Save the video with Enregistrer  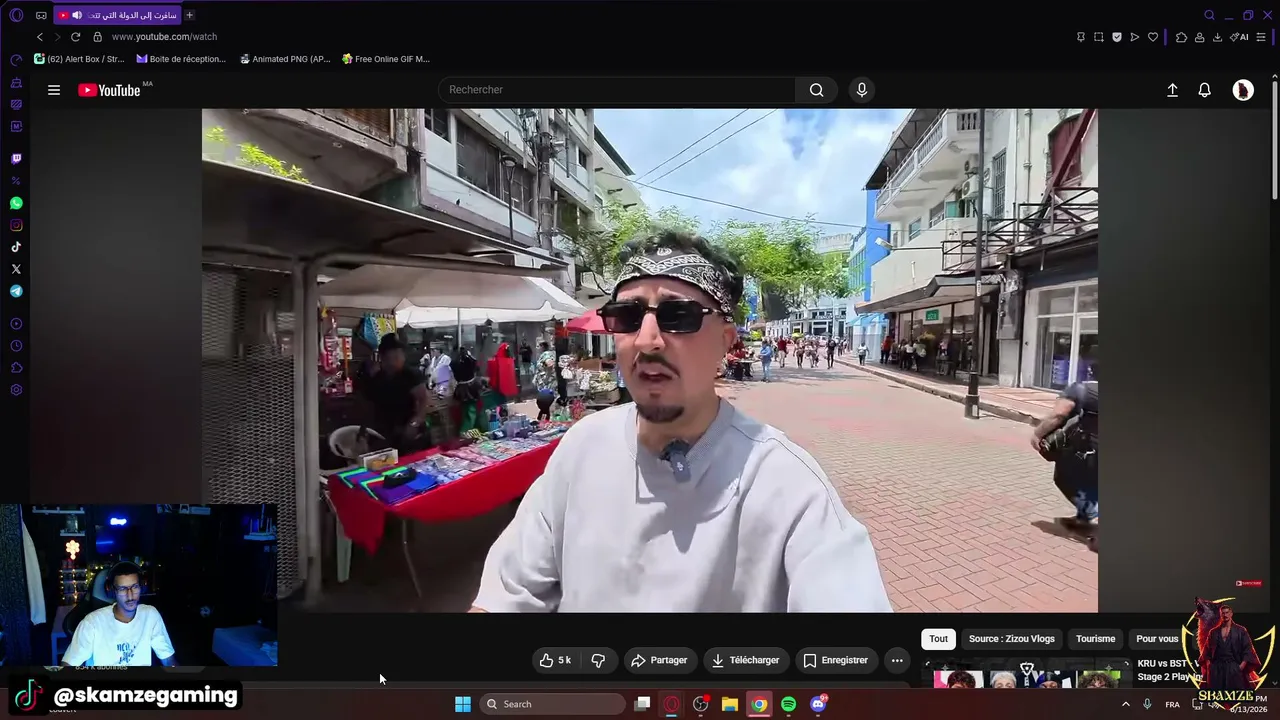[x=836, y=660]
